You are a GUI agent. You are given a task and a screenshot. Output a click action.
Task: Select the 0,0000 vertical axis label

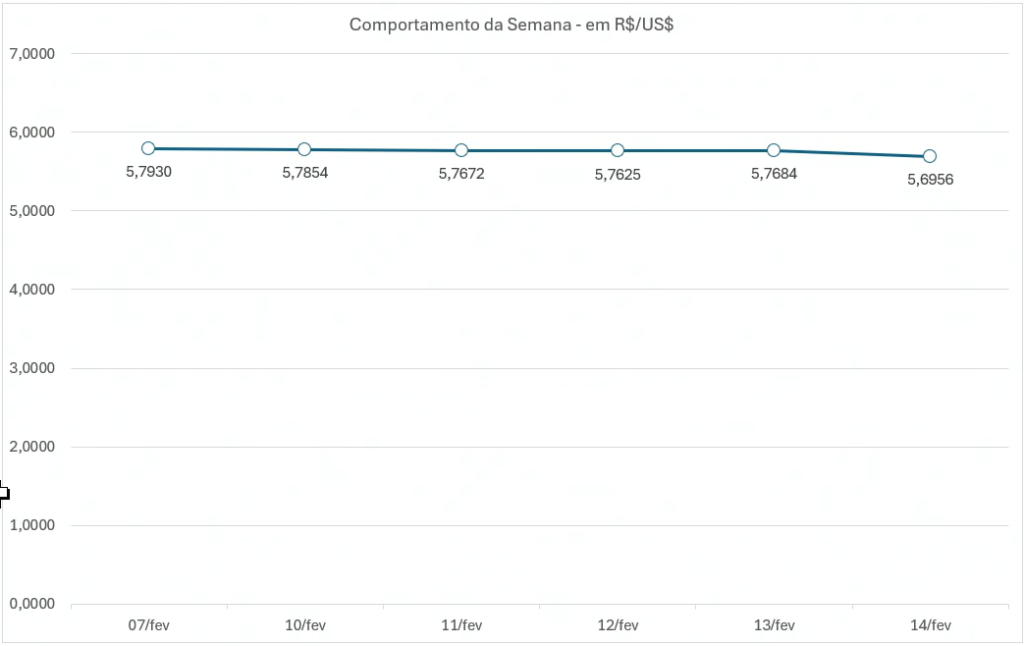(32, 604)
